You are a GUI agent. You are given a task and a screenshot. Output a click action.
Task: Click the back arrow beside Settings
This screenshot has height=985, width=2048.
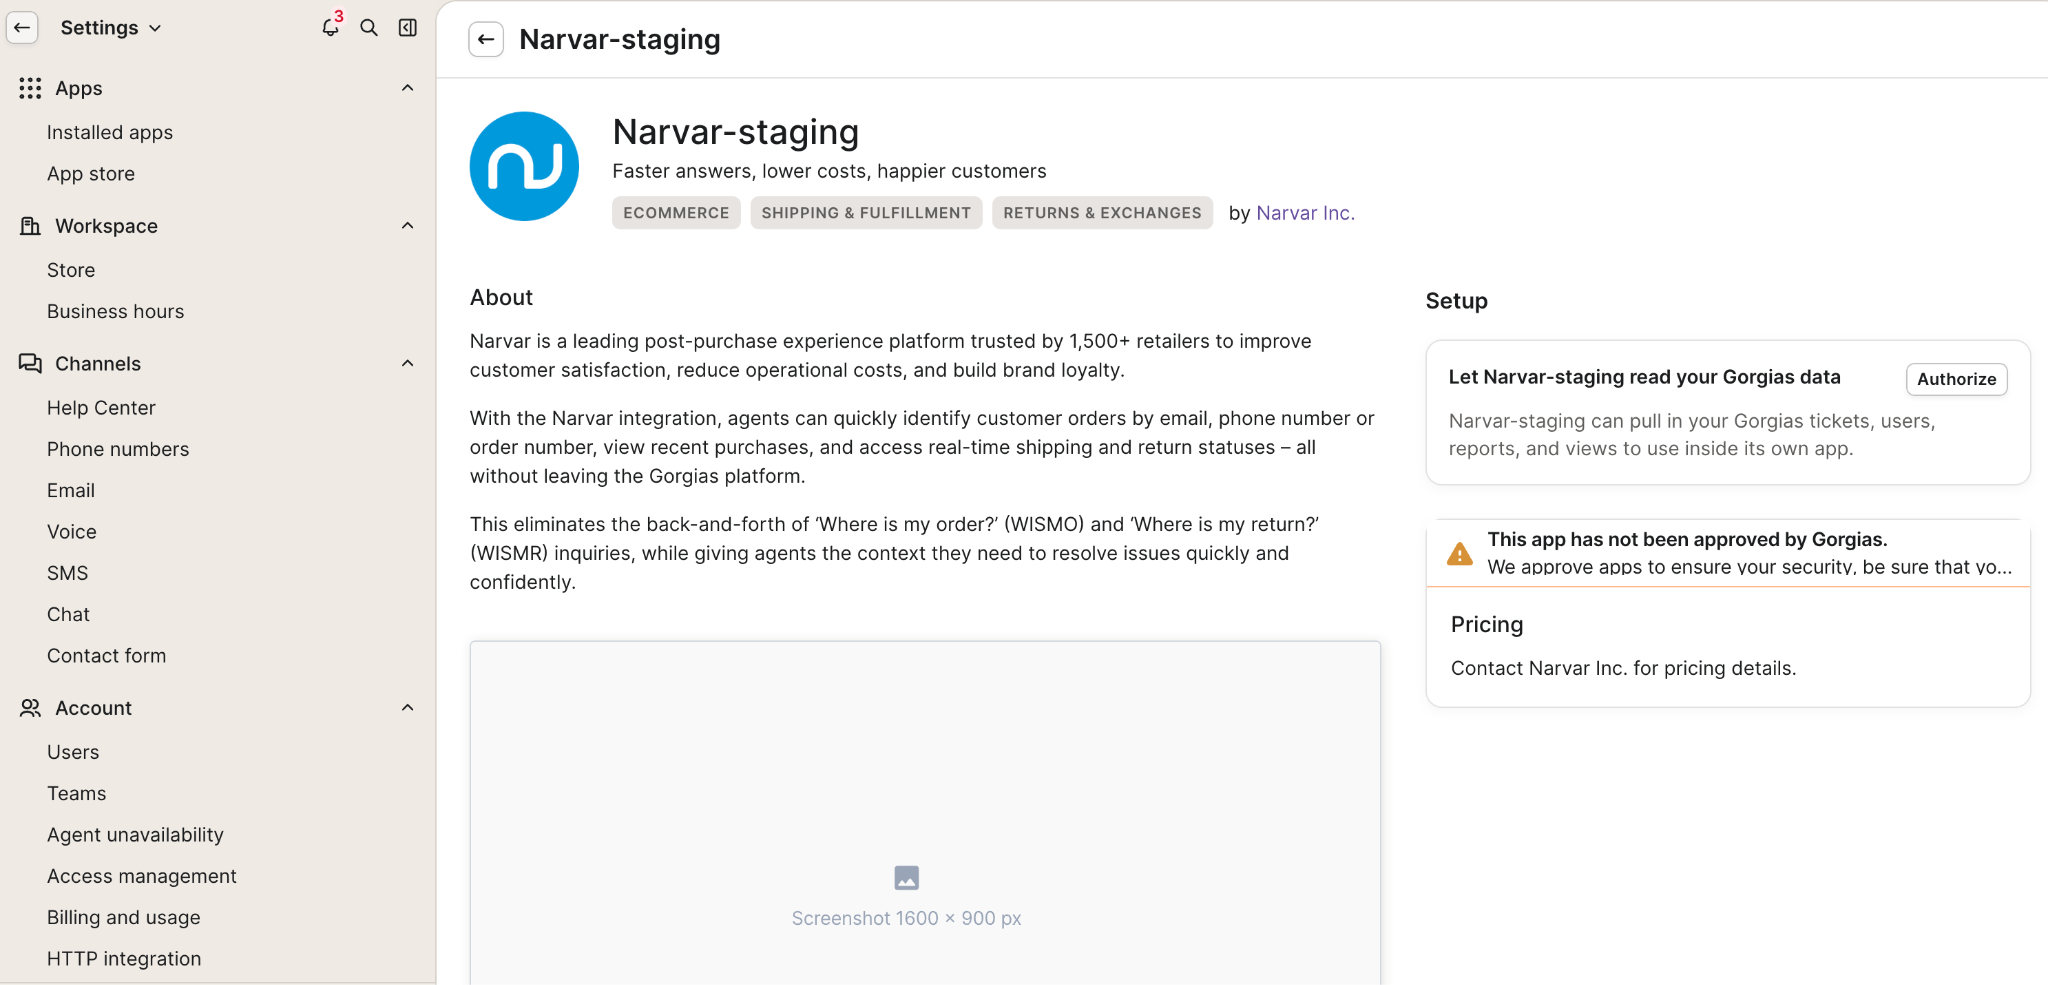click(22, 28)
